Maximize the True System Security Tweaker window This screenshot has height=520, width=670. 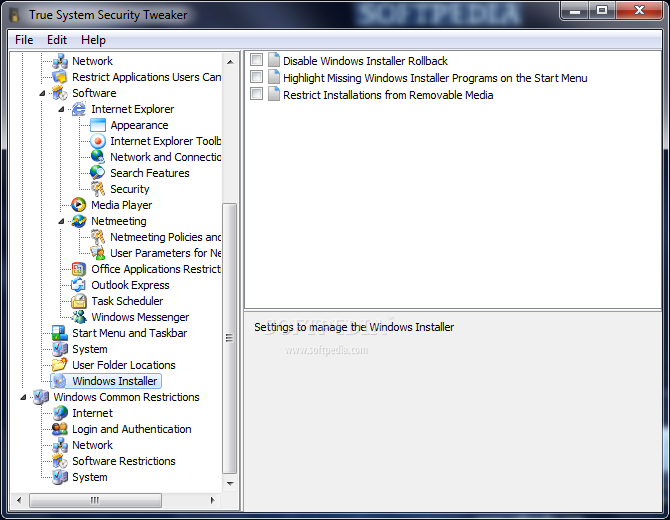coord(602,10)
